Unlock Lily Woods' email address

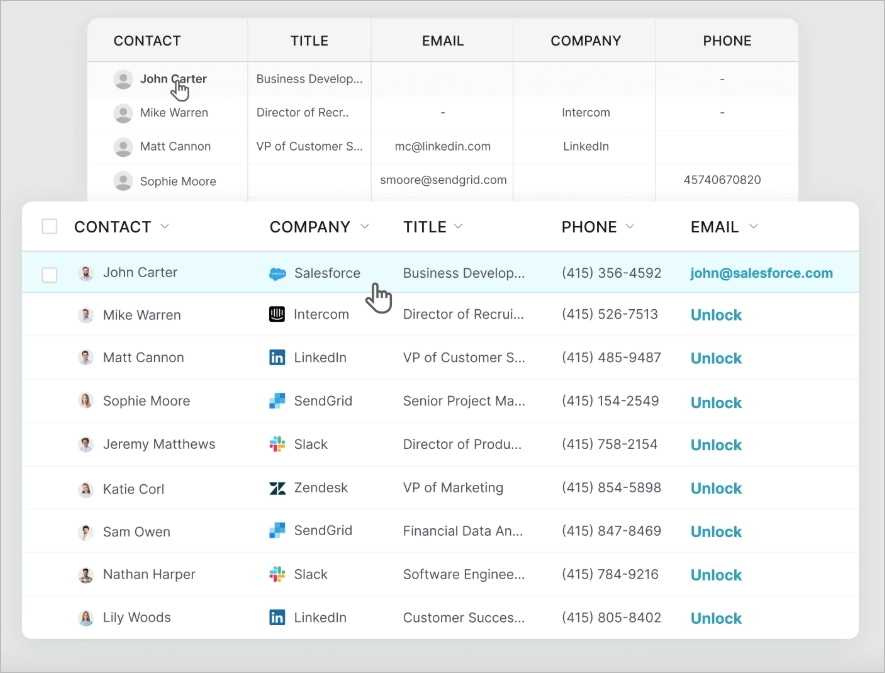(716, 618)
